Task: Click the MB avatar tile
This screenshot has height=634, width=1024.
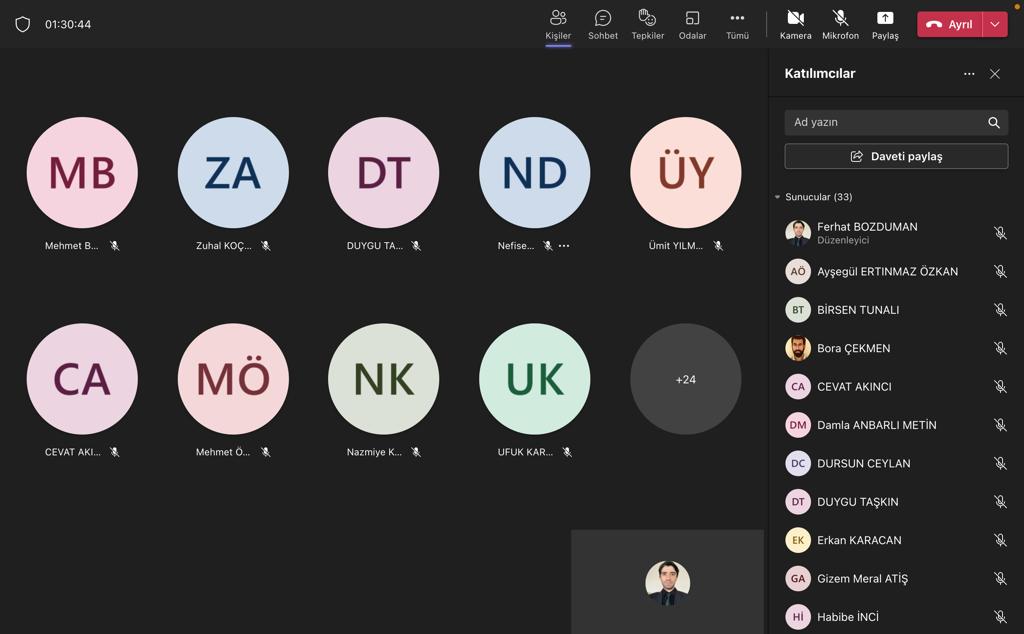Action: tap(82, 172)
